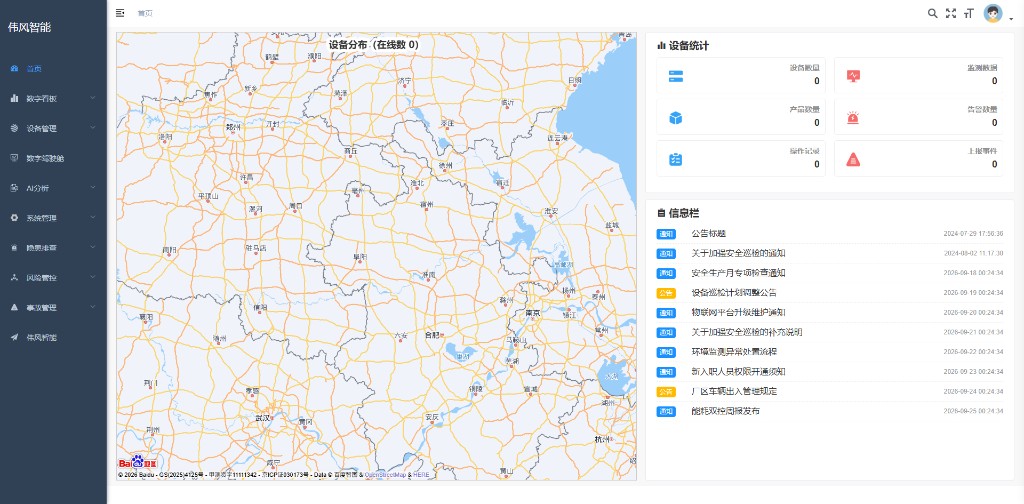This screenshot has width=1024, height=504.
Task: Click the 伟风智能 paper plane icon
Action: pyautogui.click(x=14, y=338)
